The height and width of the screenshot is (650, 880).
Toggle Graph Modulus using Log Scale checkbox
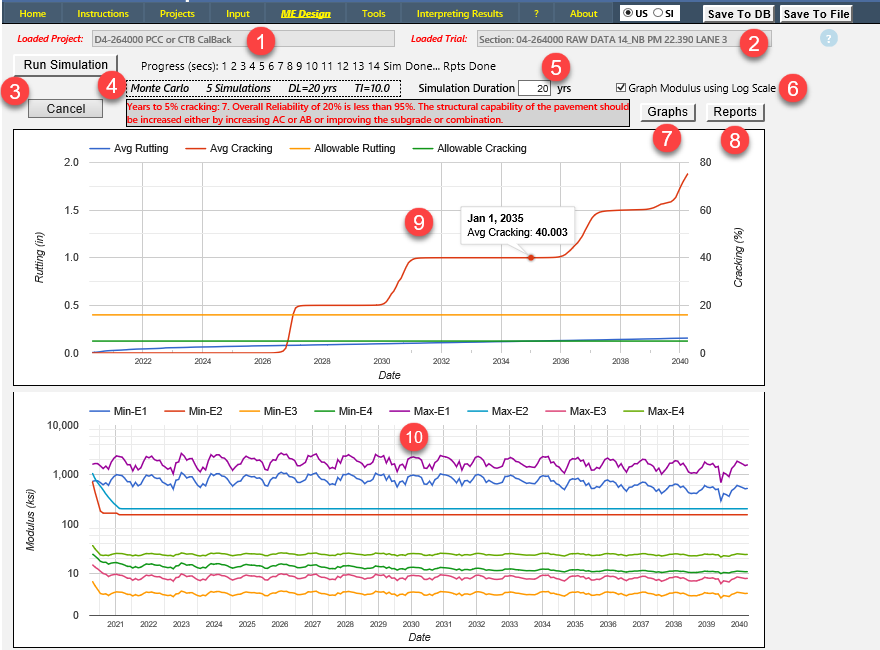[x=622, y=88]
